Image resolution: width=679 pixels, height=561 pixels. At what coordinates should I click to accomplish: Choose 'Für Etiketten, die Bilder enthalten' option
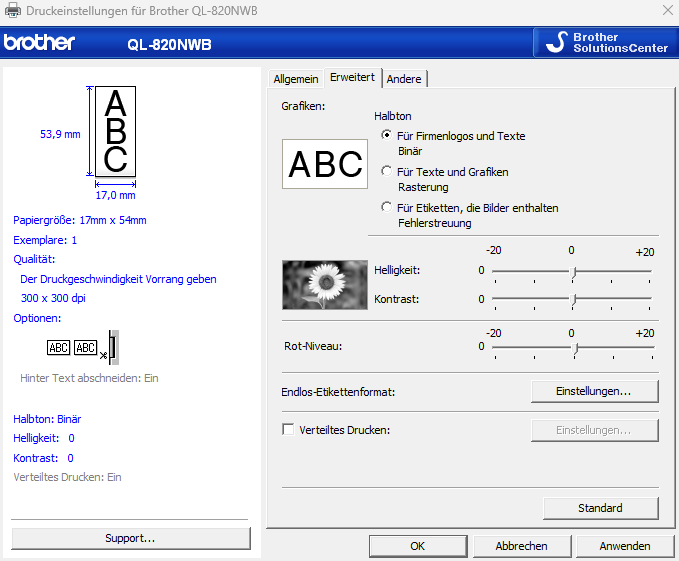[x=387, y=207]
